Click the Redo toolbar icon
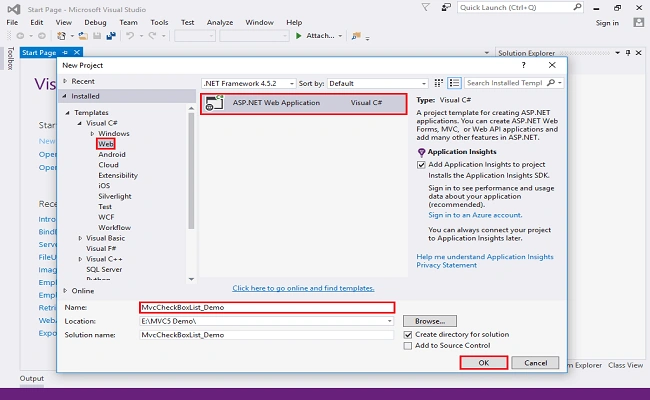 click(x=153, y=36)
